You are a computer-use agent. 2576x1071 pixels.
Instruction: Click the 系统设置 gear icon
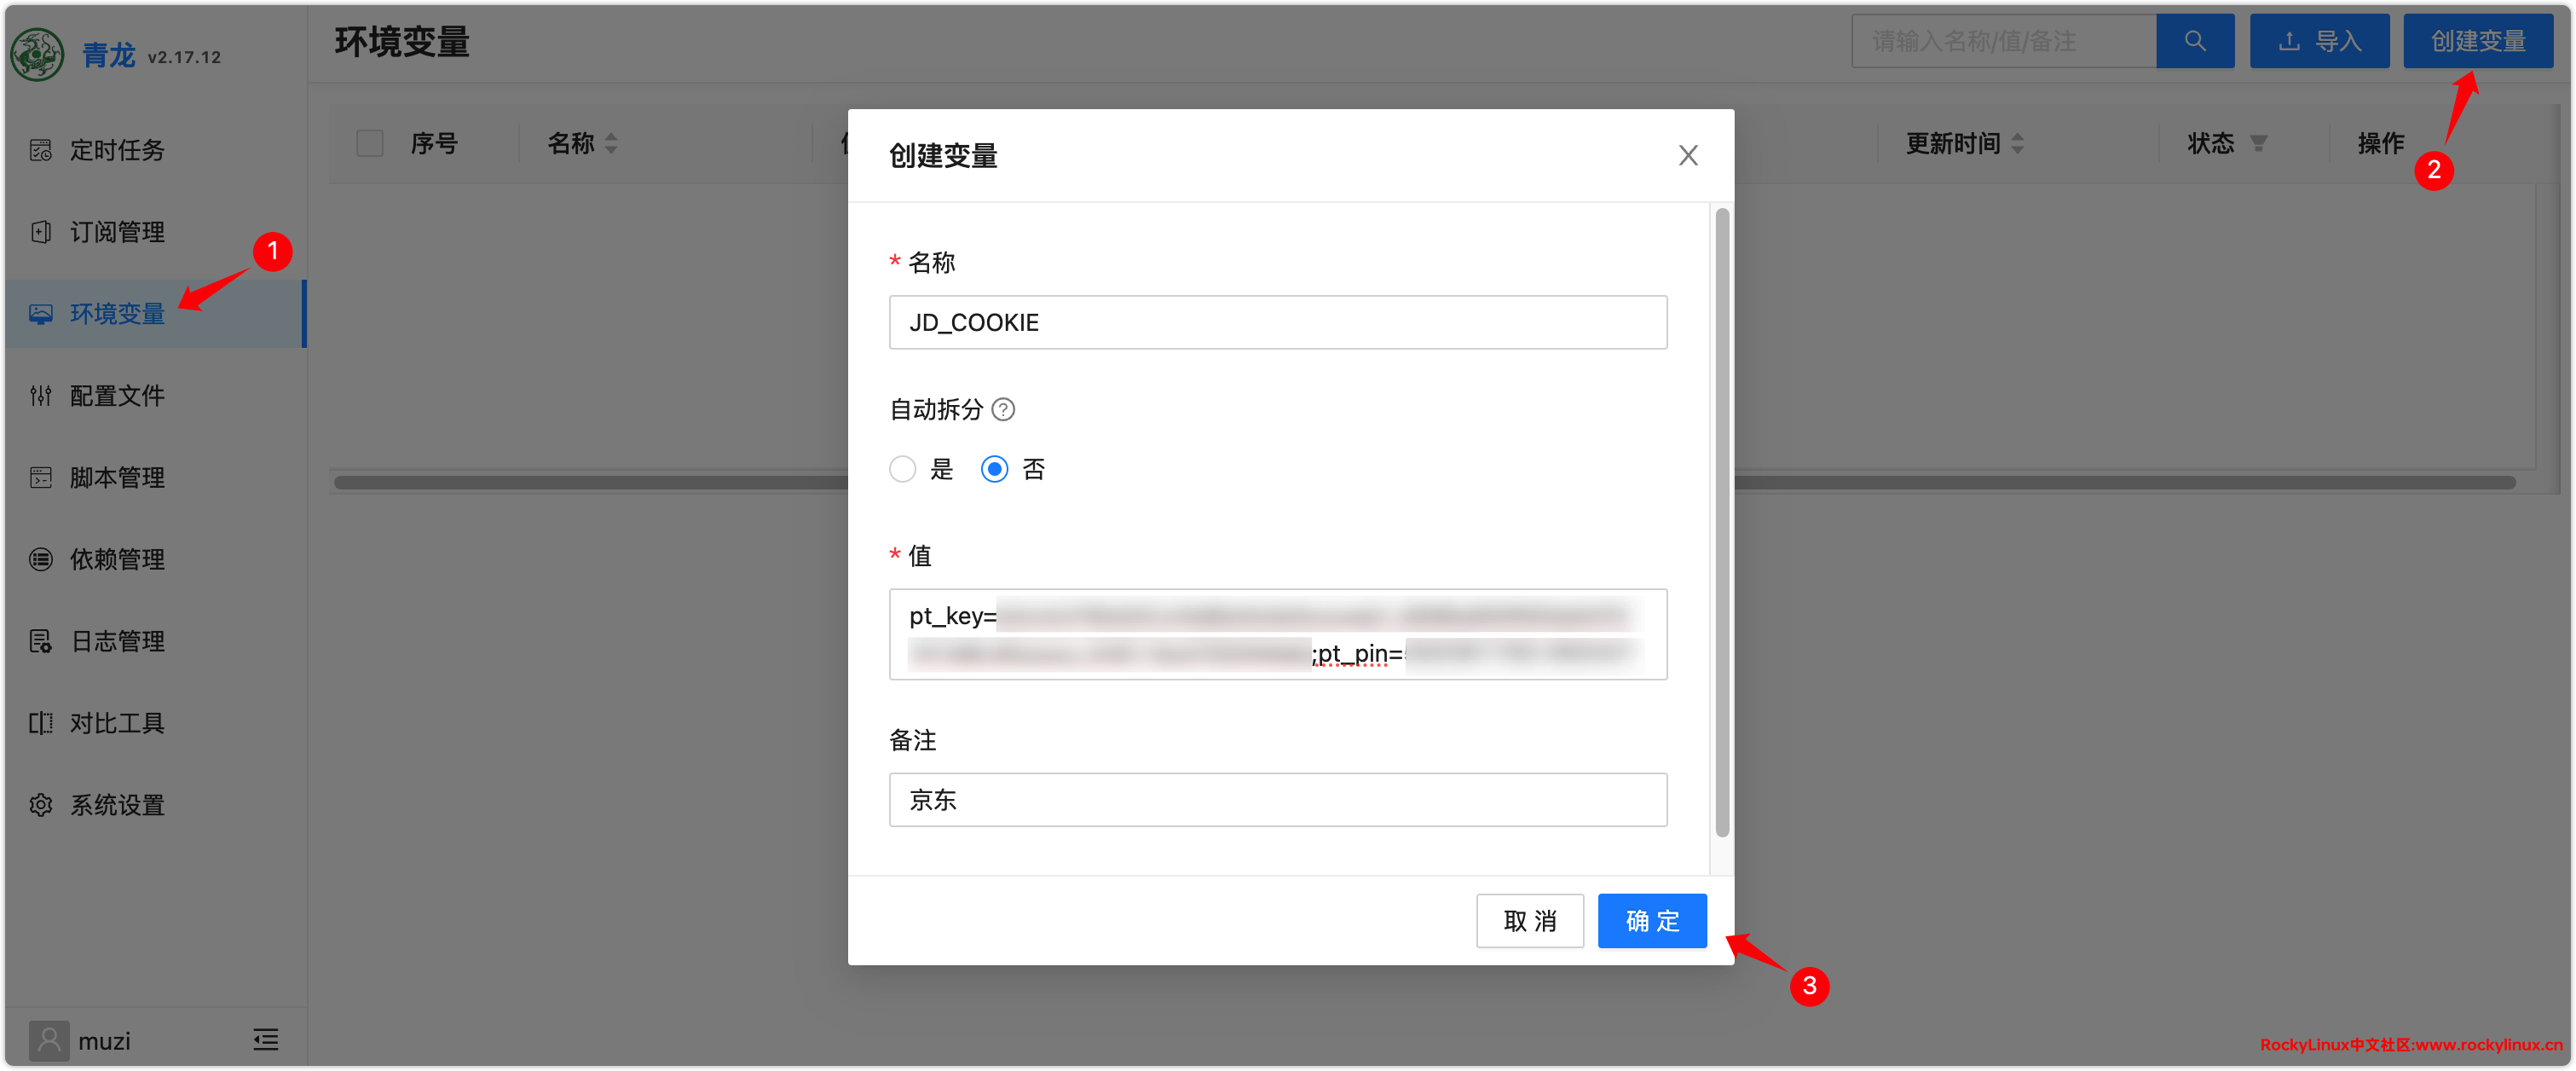pos(40,804)
